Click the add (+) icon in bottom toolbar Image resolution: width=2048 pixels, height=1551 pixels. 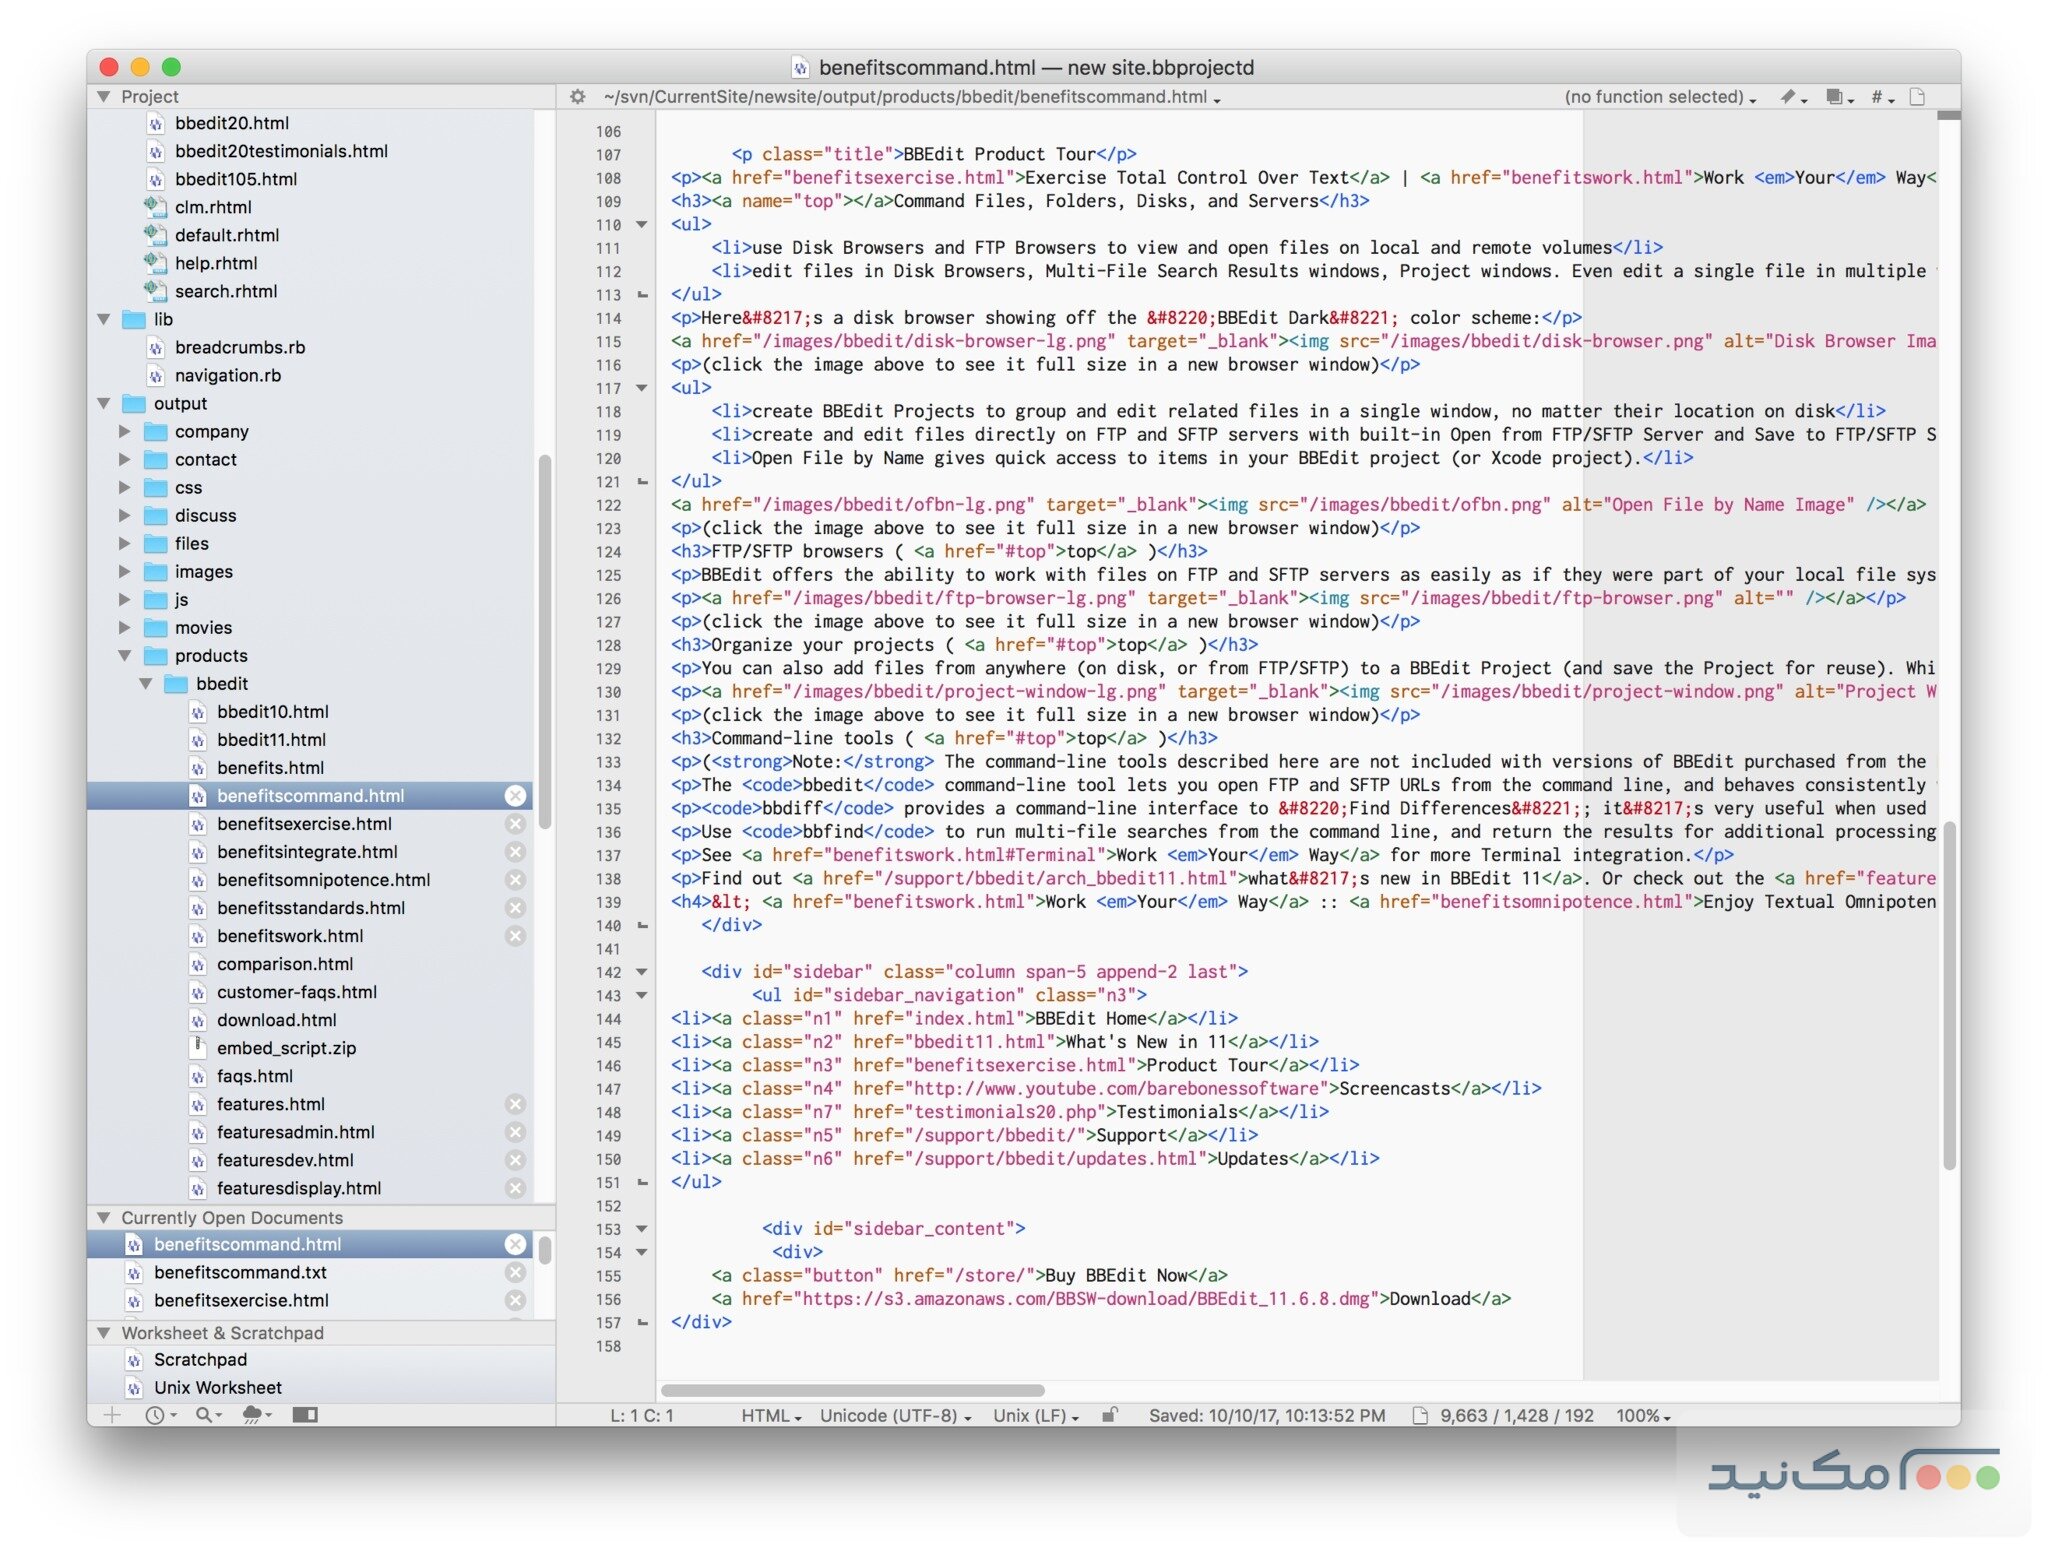[112, 1415]
